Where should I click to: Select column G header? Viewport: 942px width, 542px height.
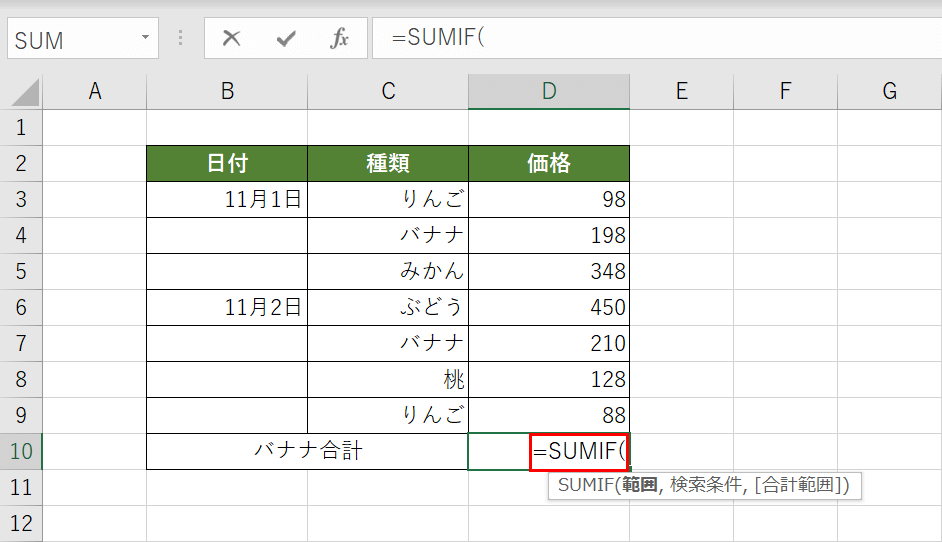click(x=889, y=91)
